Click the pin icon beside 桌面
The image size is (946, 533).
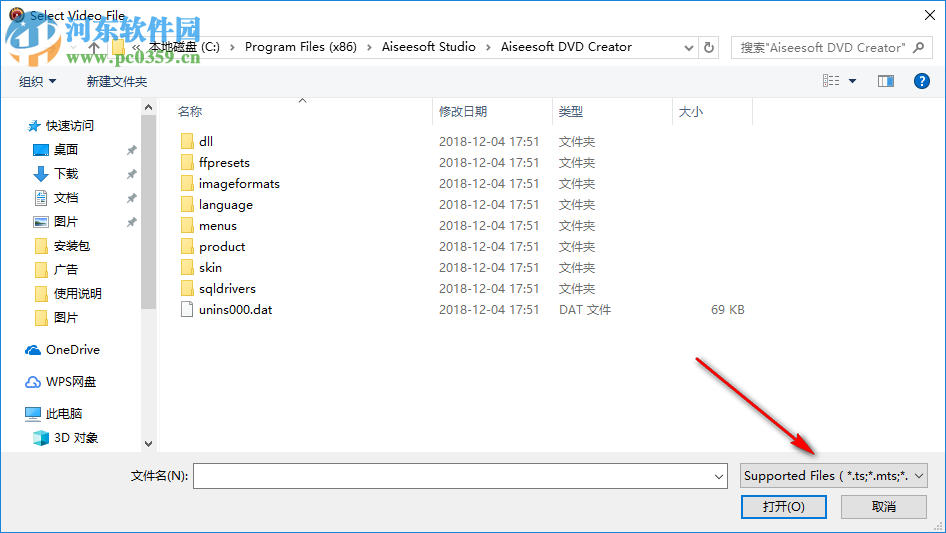132,150
